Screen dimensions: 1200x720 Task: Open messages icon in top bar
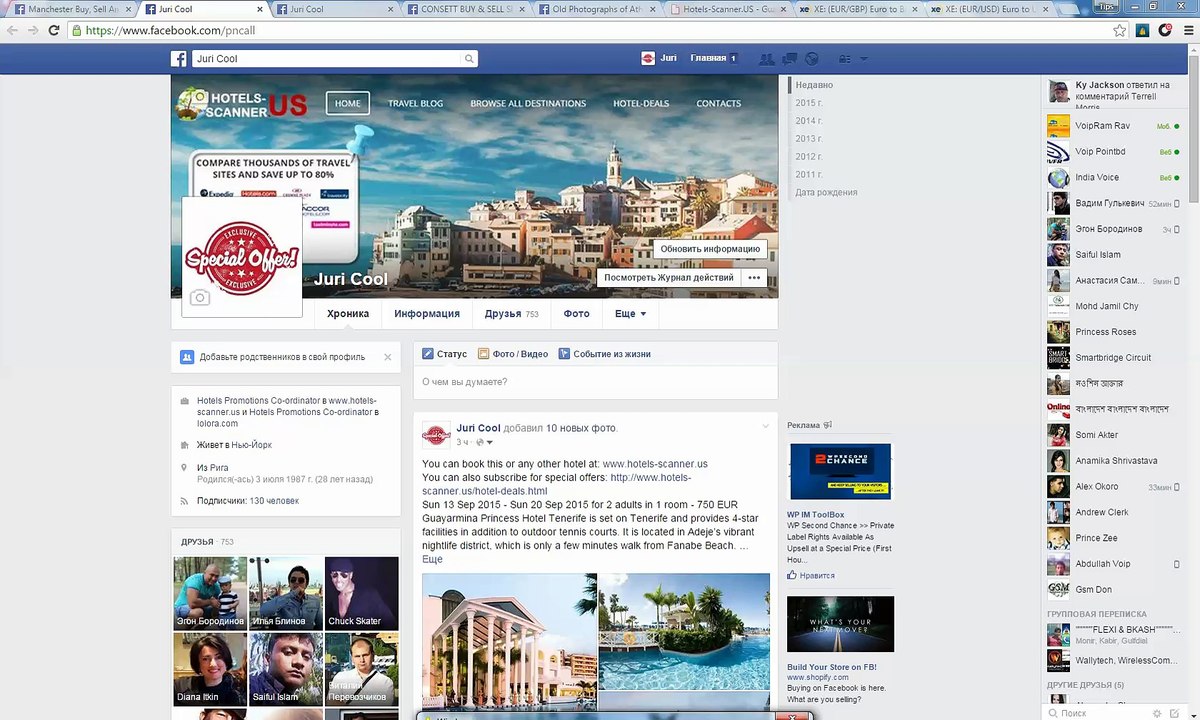click(x=790, y=59)
